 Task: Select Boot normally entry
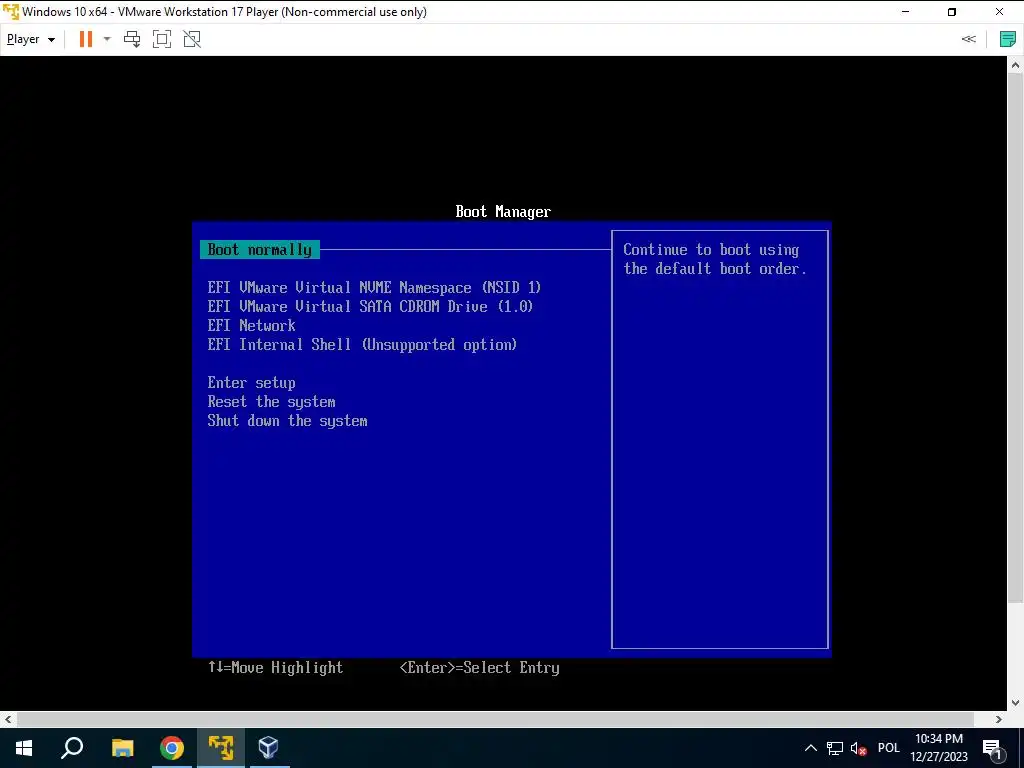(260, 249)
